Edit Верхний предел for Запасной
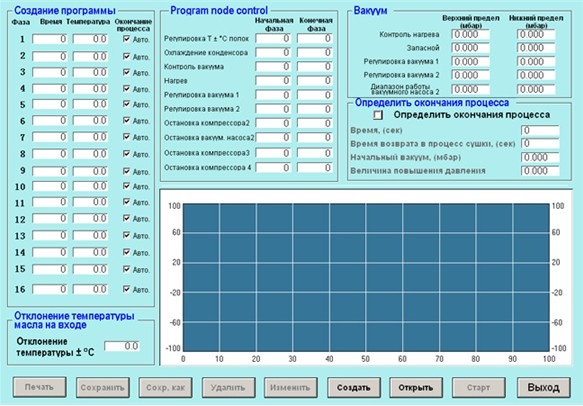The height and width of the screenshot is (406, 583). (471, 48)
